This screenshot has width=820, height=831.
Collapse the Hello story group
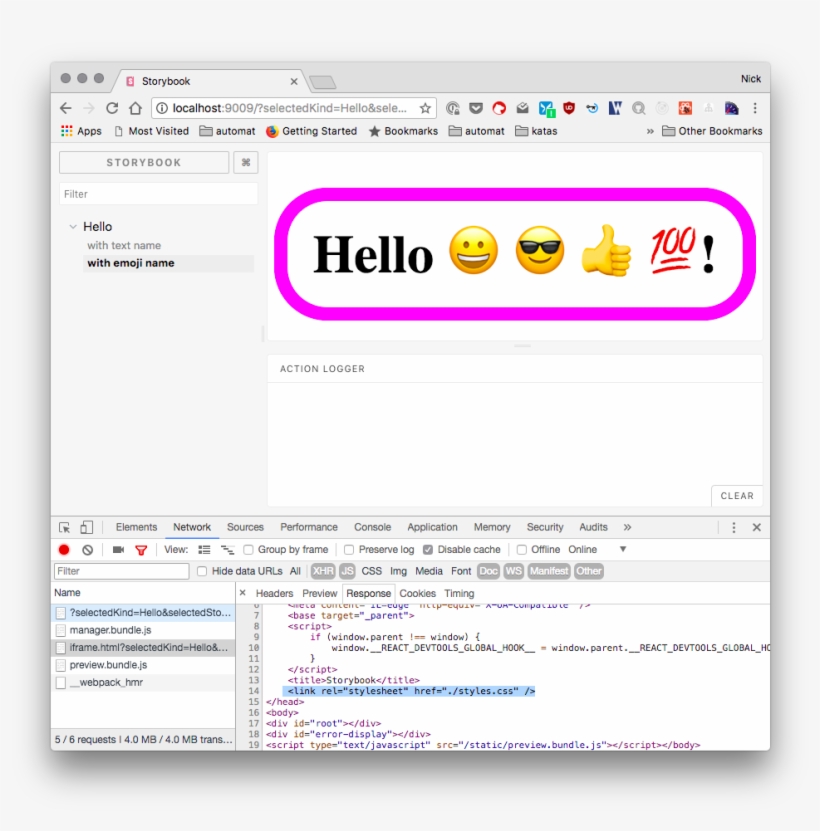click(x=73, y=227)
